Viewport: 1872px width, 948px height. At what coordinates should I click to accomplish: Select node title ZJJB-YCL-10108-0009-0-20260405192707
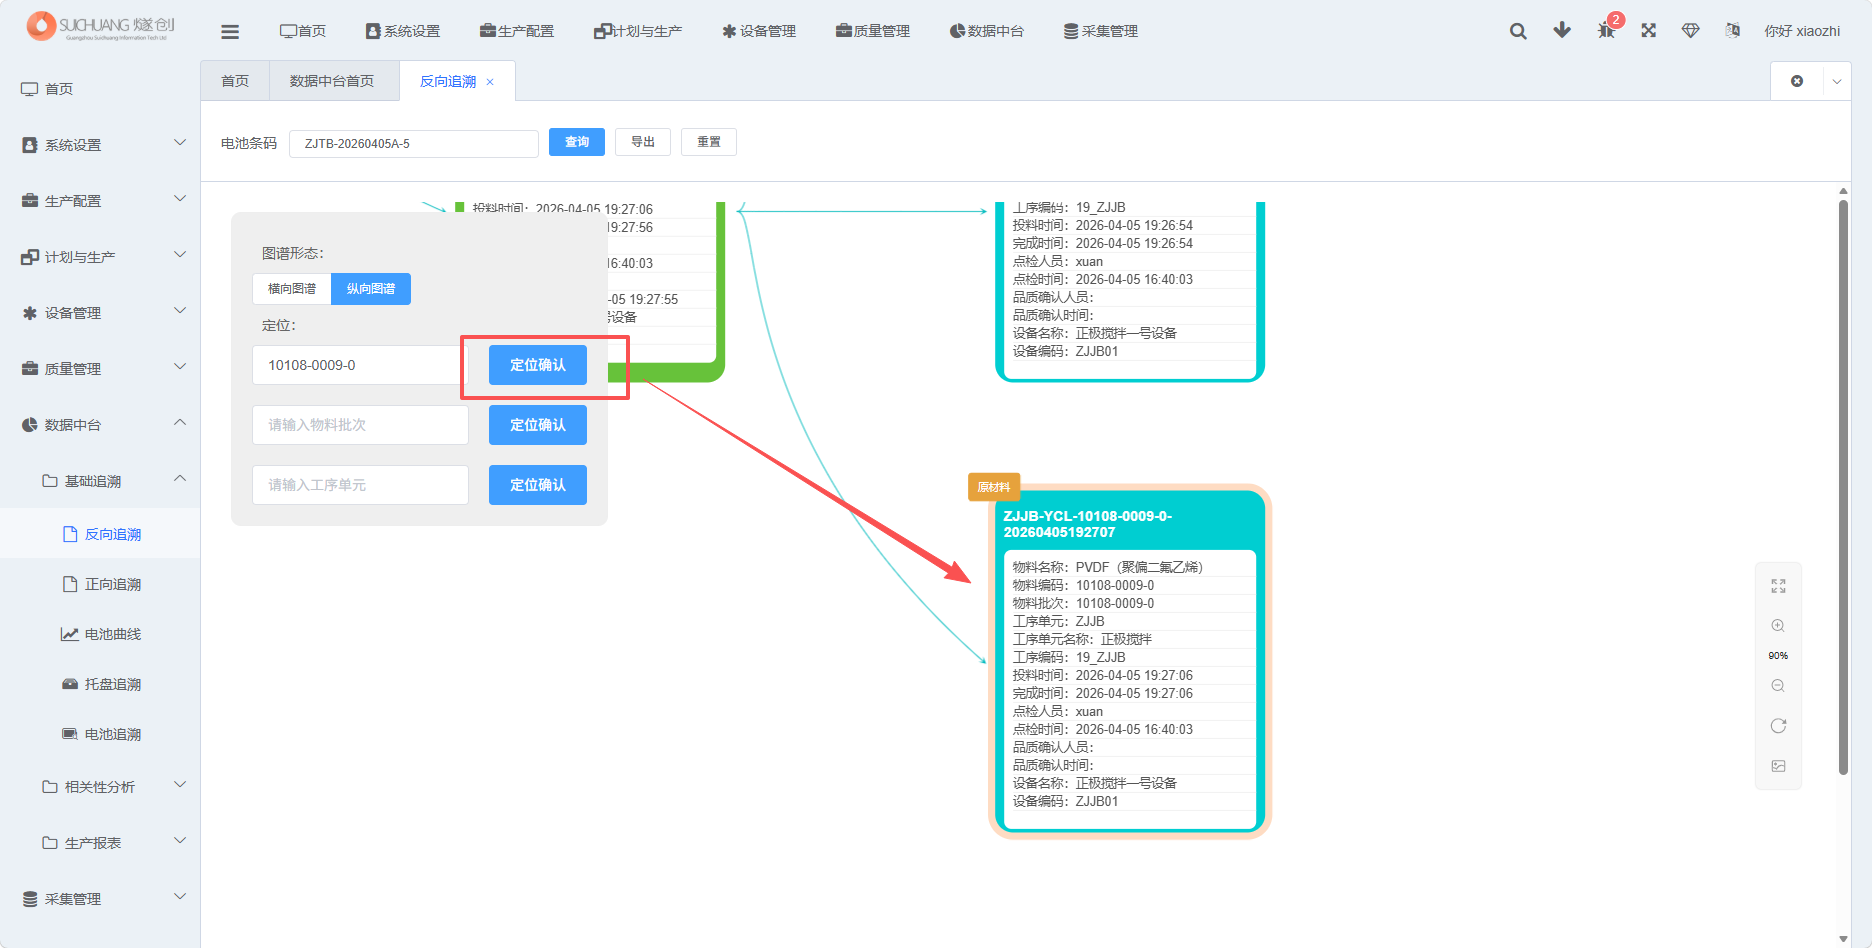pos(1088,524)
